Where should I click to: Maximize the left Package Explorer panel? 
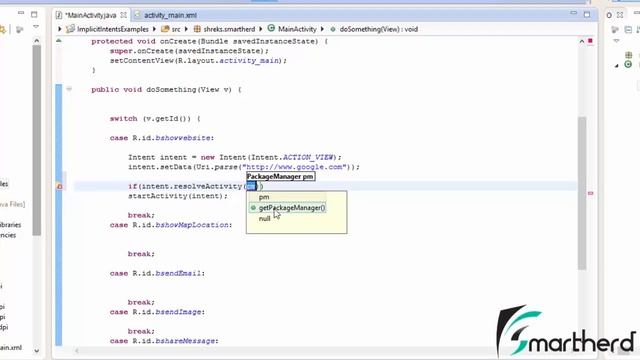coord(34,14)
